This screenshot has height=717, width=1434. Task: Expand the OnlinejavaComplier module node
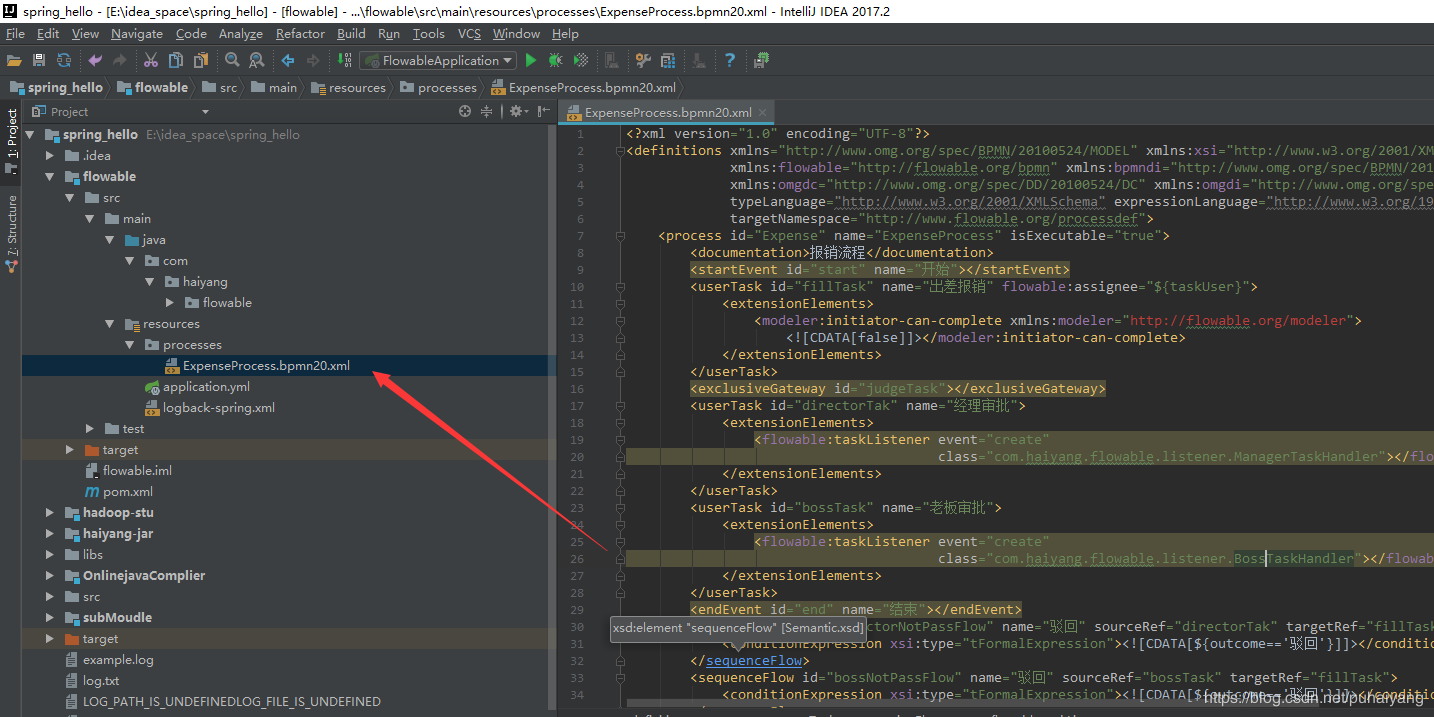50,576
